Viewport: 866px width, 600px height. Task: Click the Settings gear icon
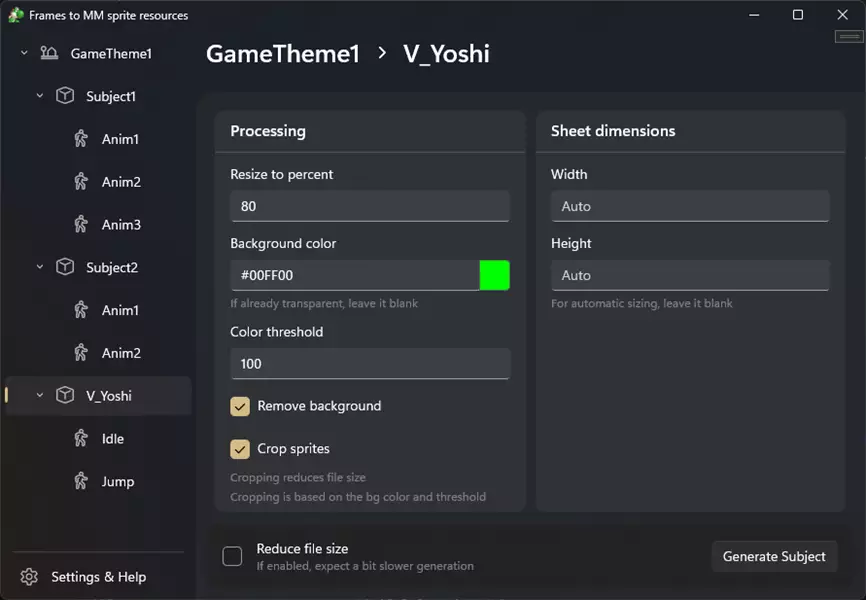pyautogui.click(x=29, y=577)
